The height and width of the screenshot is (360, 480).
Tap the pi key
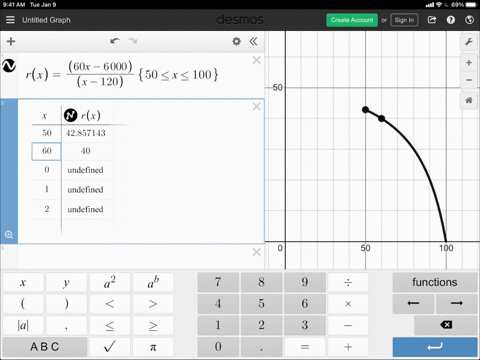click(153, 347)
